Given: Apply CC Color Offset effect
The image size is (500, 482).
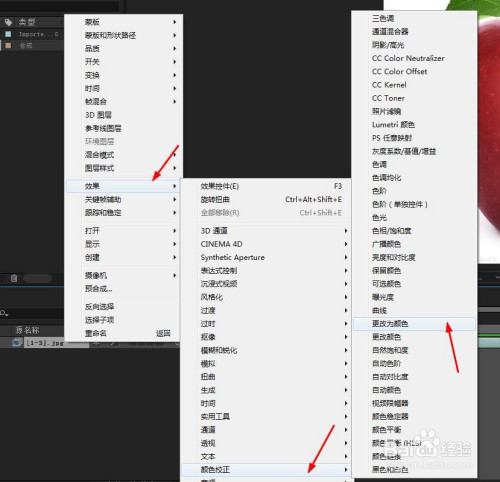Looking at the screenshot, I should pos(414,72).
